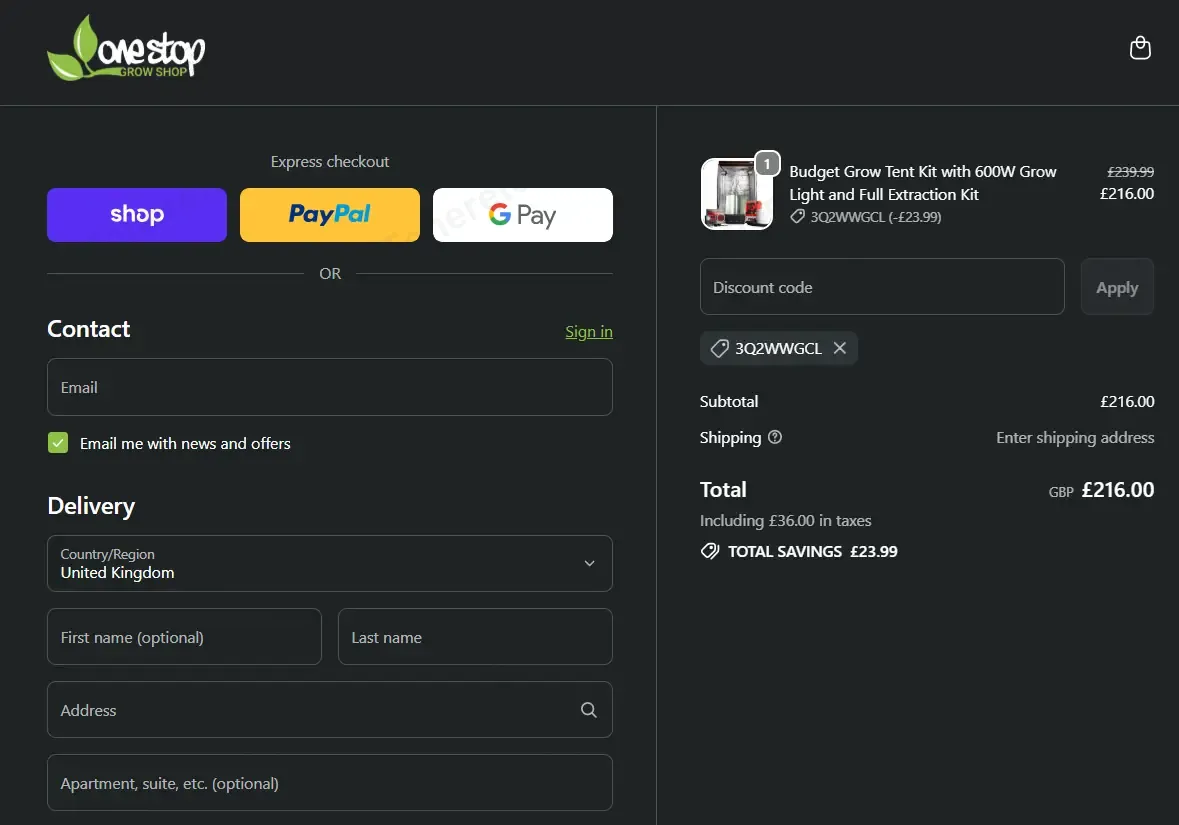Click the shipping help question mark icon
The width and height of the screenshot is (1179, 825).
click(x=775, y=437)
